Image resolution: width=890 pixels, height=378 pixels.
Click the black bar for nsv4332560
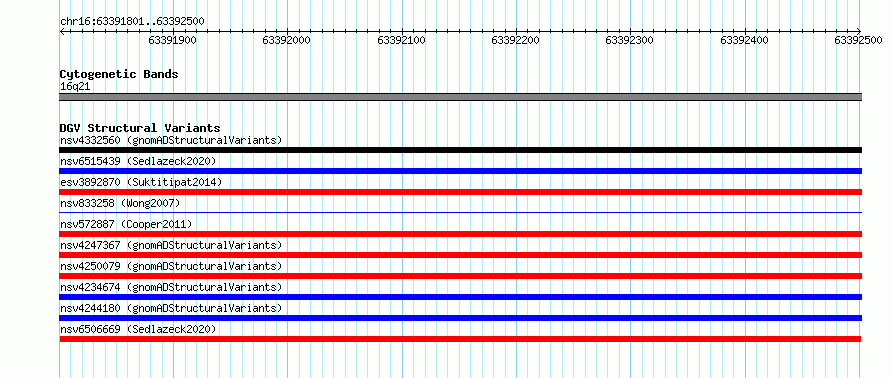(x=461, y=150)
